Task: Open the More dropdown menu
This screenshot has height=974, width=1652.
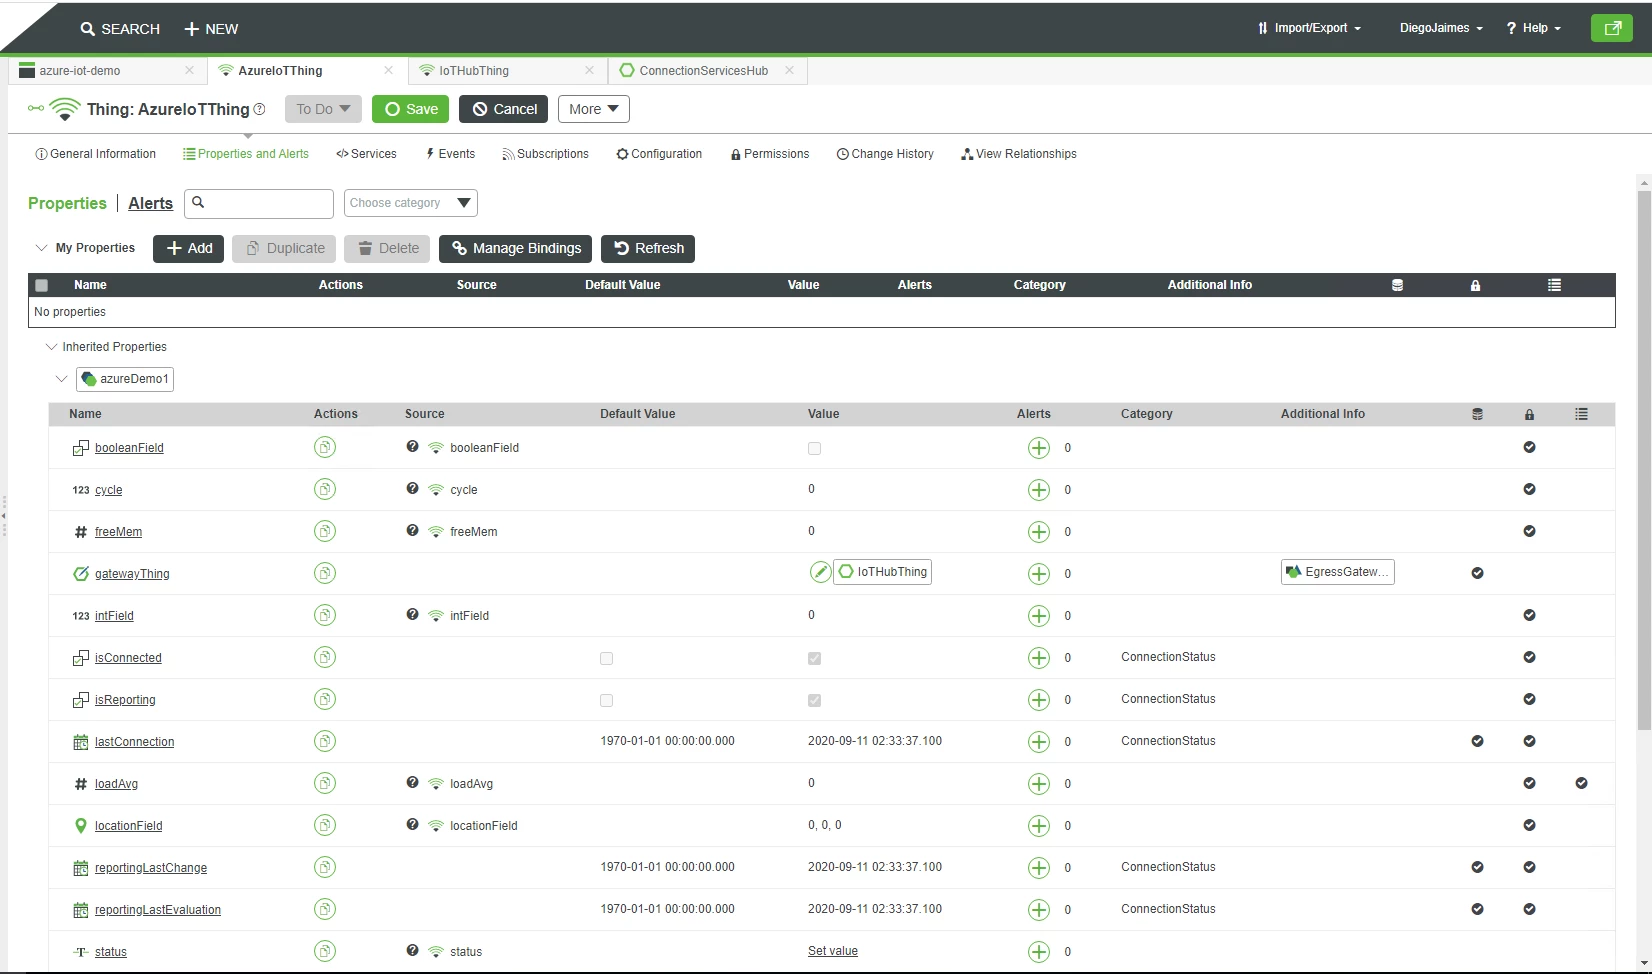Action: [x=594, y=109]
